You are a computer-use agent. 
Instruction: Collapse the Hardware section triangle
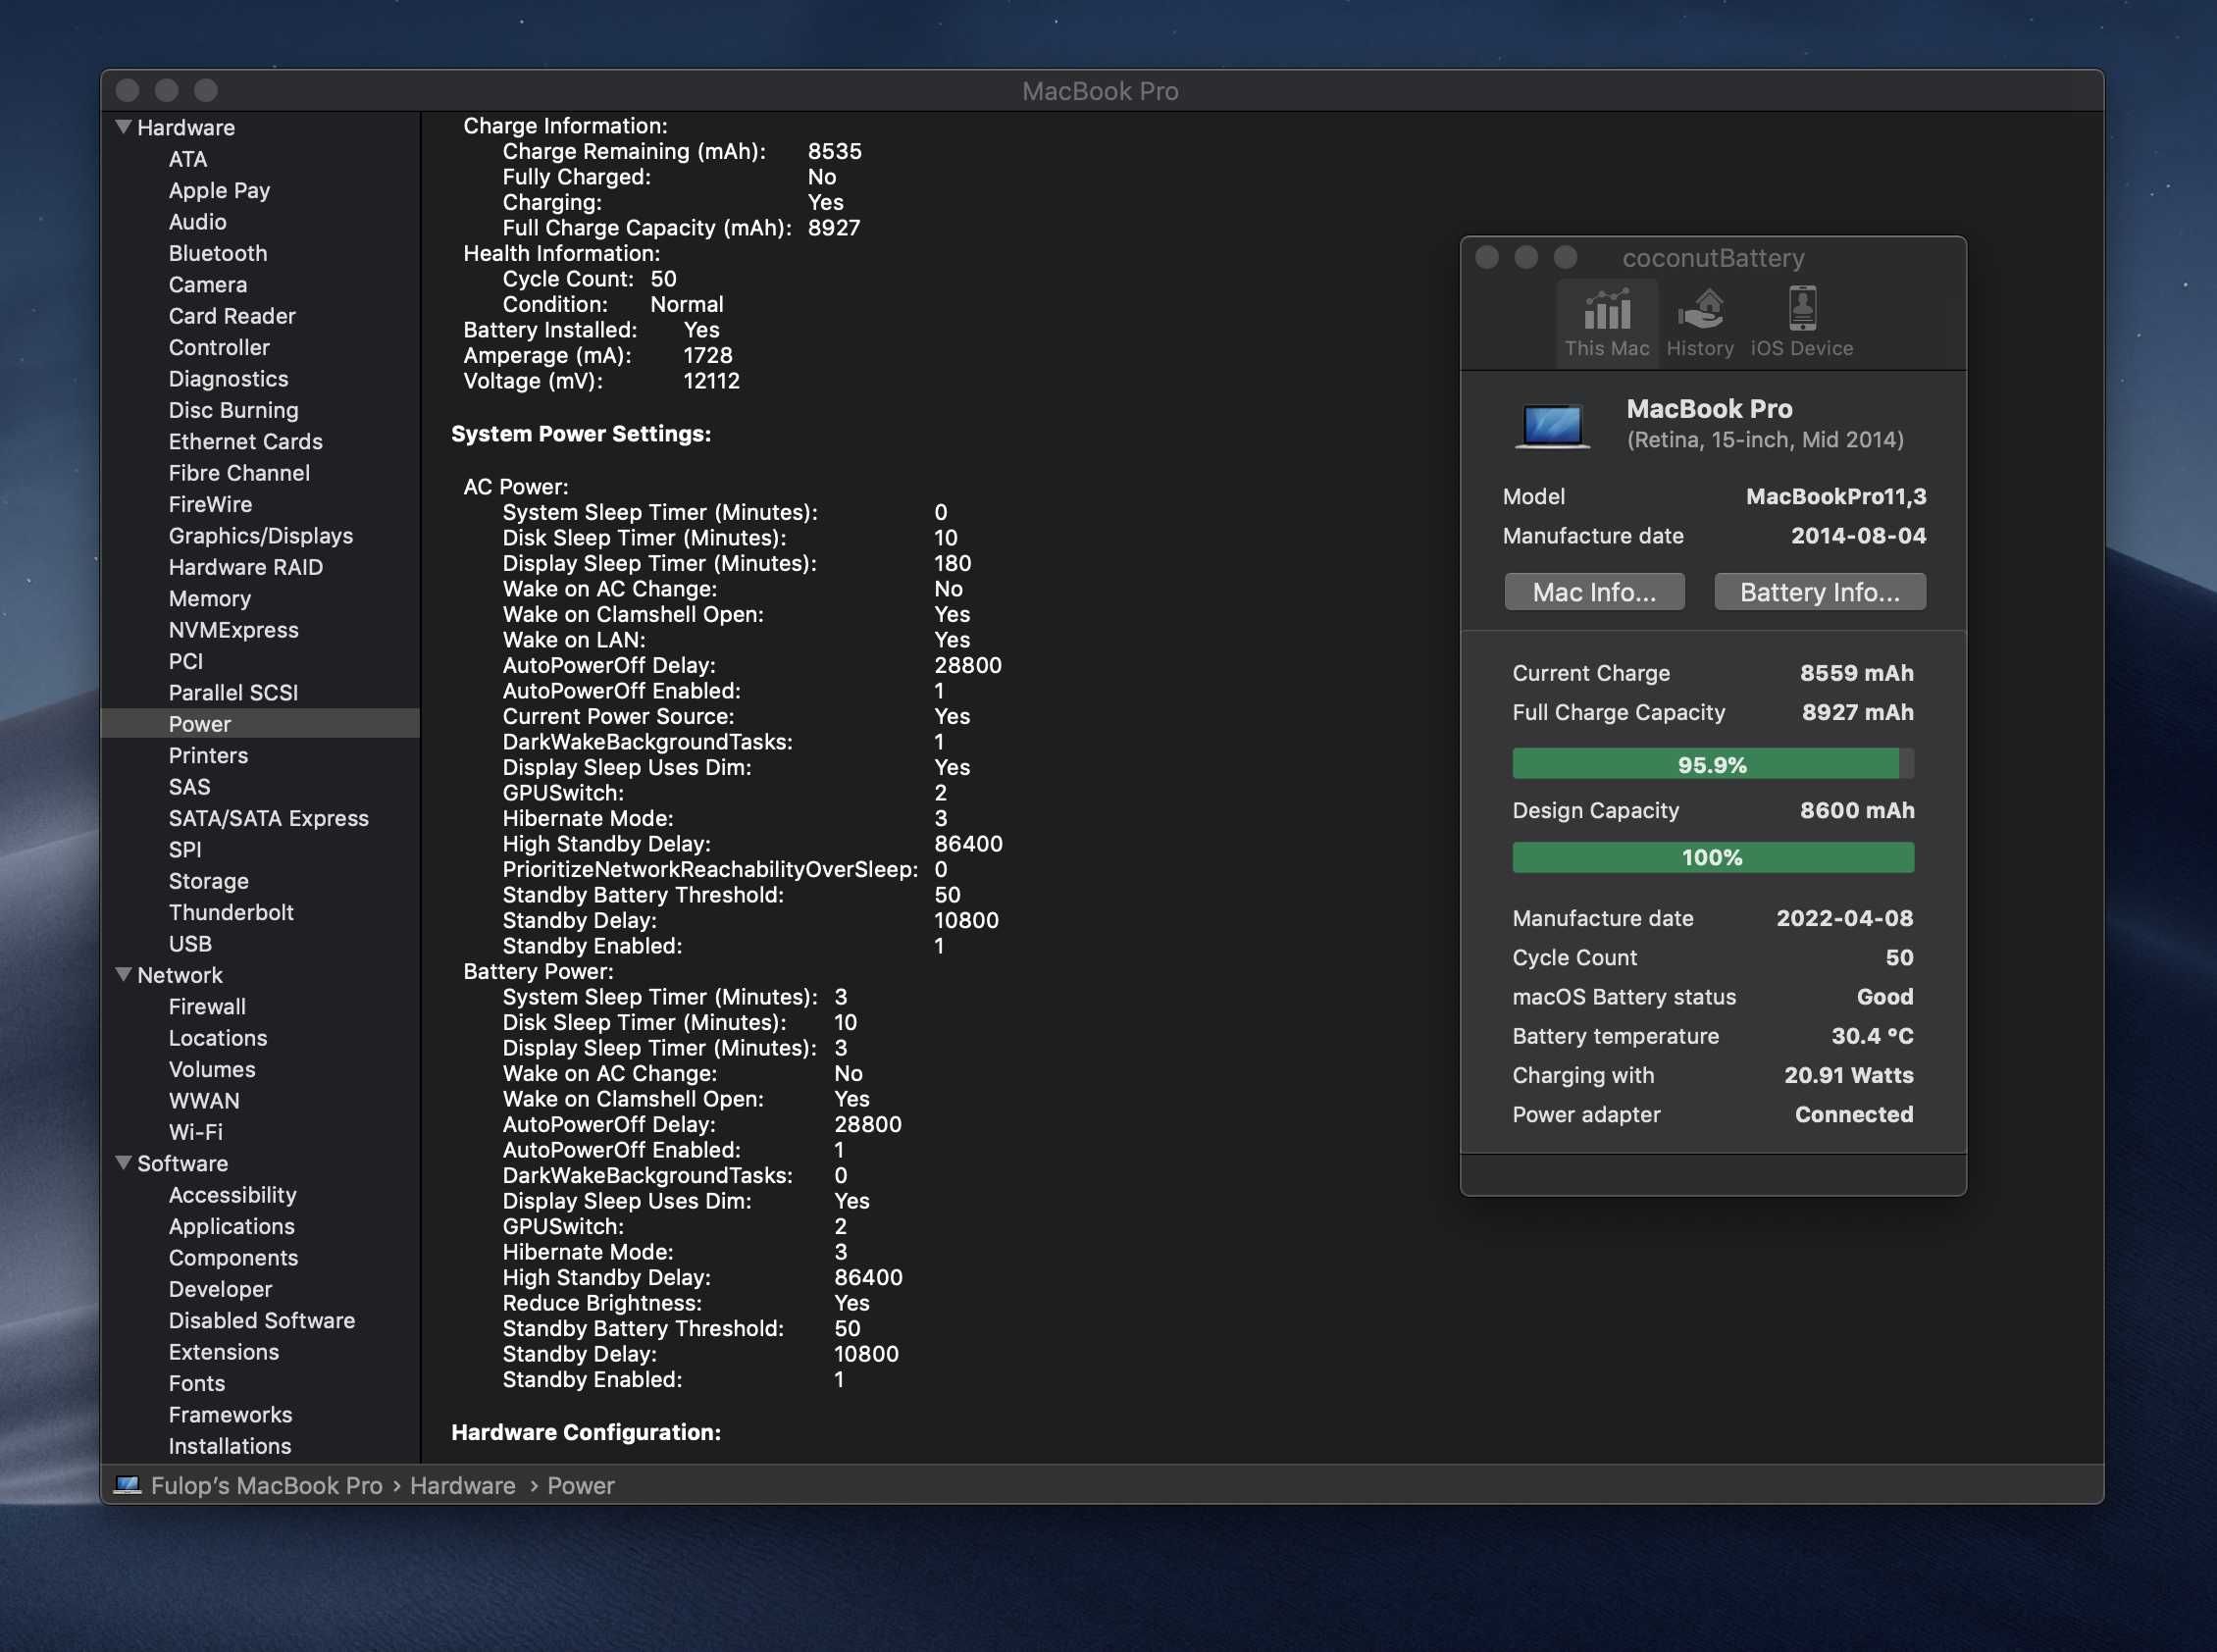(124, 127)
